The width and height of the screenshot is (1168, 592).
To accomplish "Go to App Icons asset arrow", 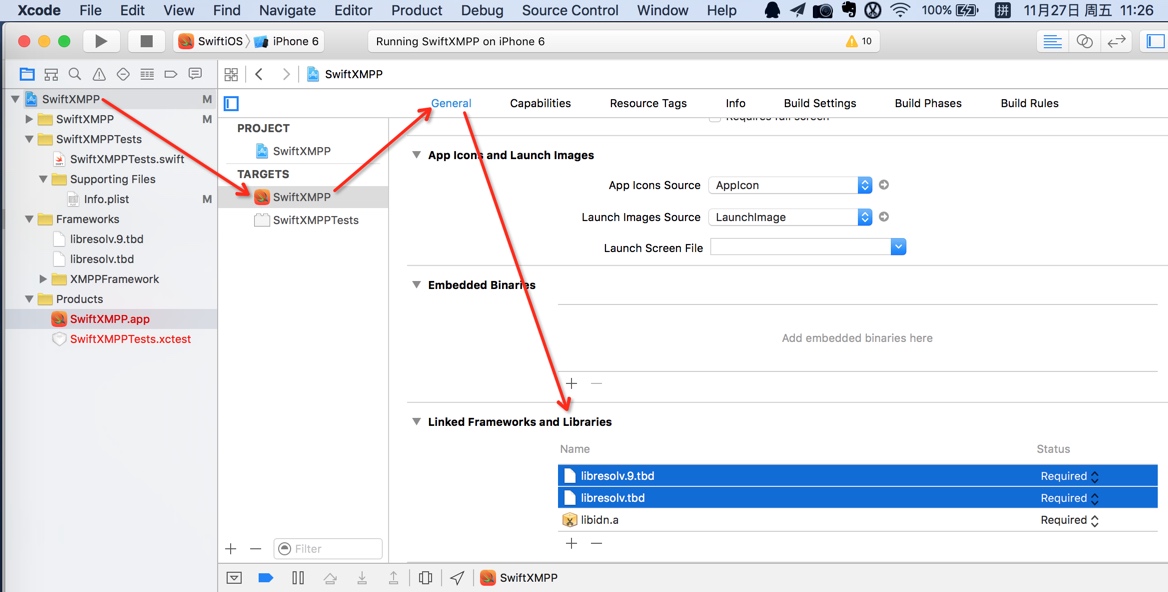I will point(883,185).
